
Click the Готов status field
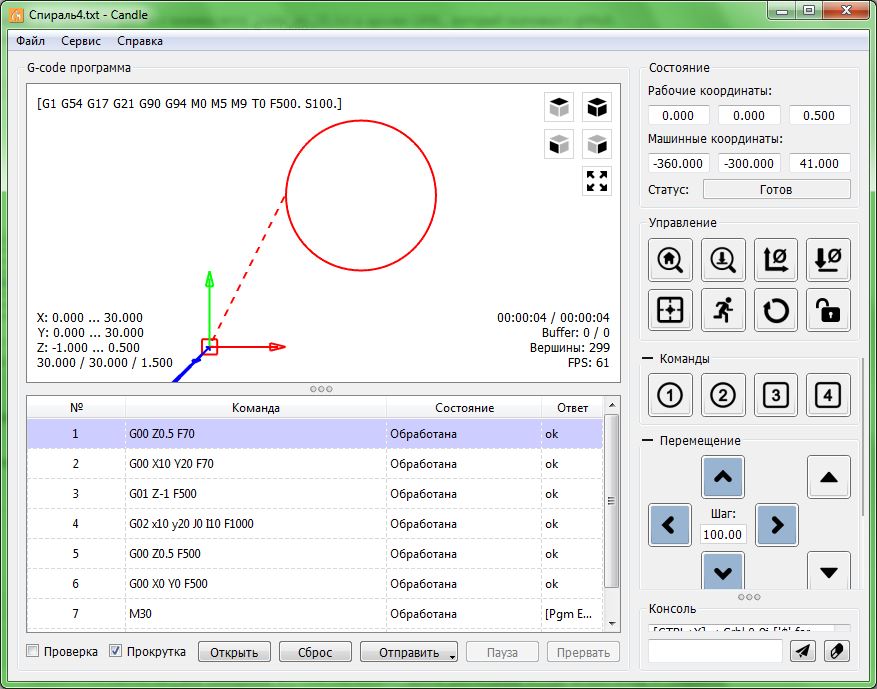[776, 189]
